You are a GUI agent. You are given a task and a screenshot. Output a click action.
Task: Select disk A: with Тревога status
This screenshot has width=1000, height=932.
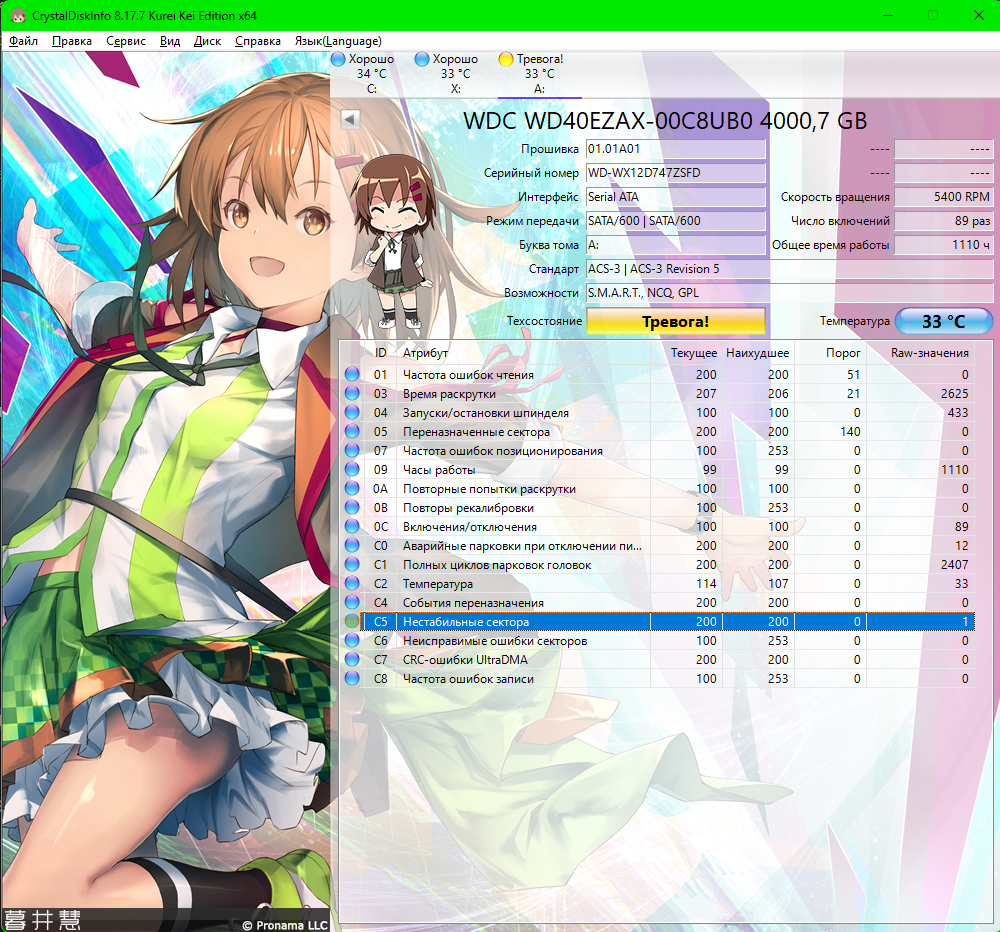540,73
